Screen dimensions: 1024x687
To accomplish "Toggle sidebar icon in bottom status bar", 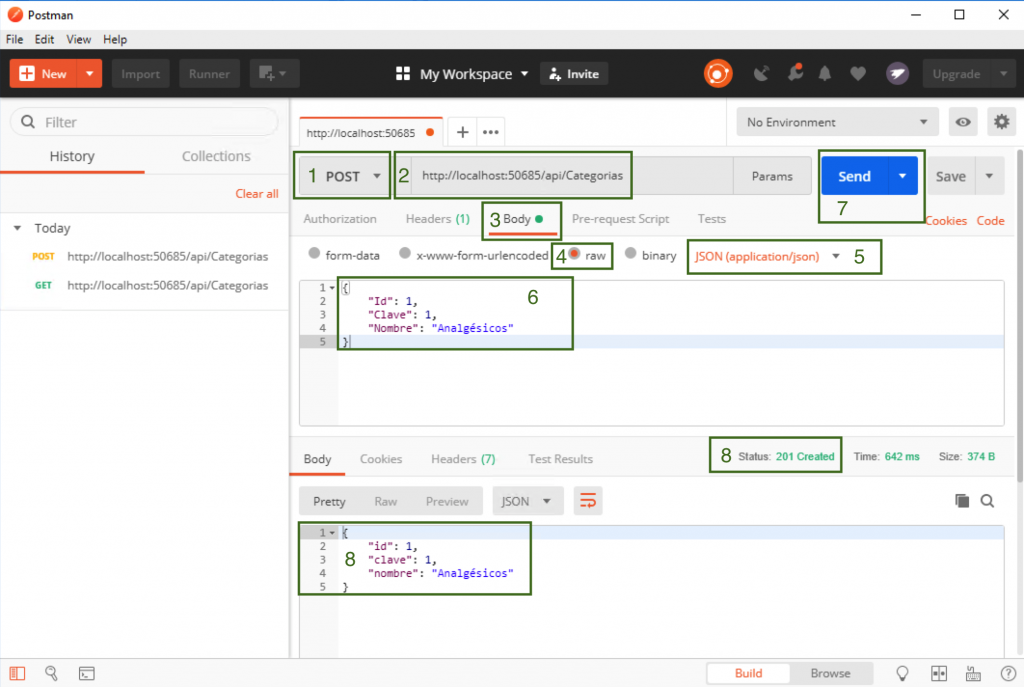I will [x=19, y=673].
